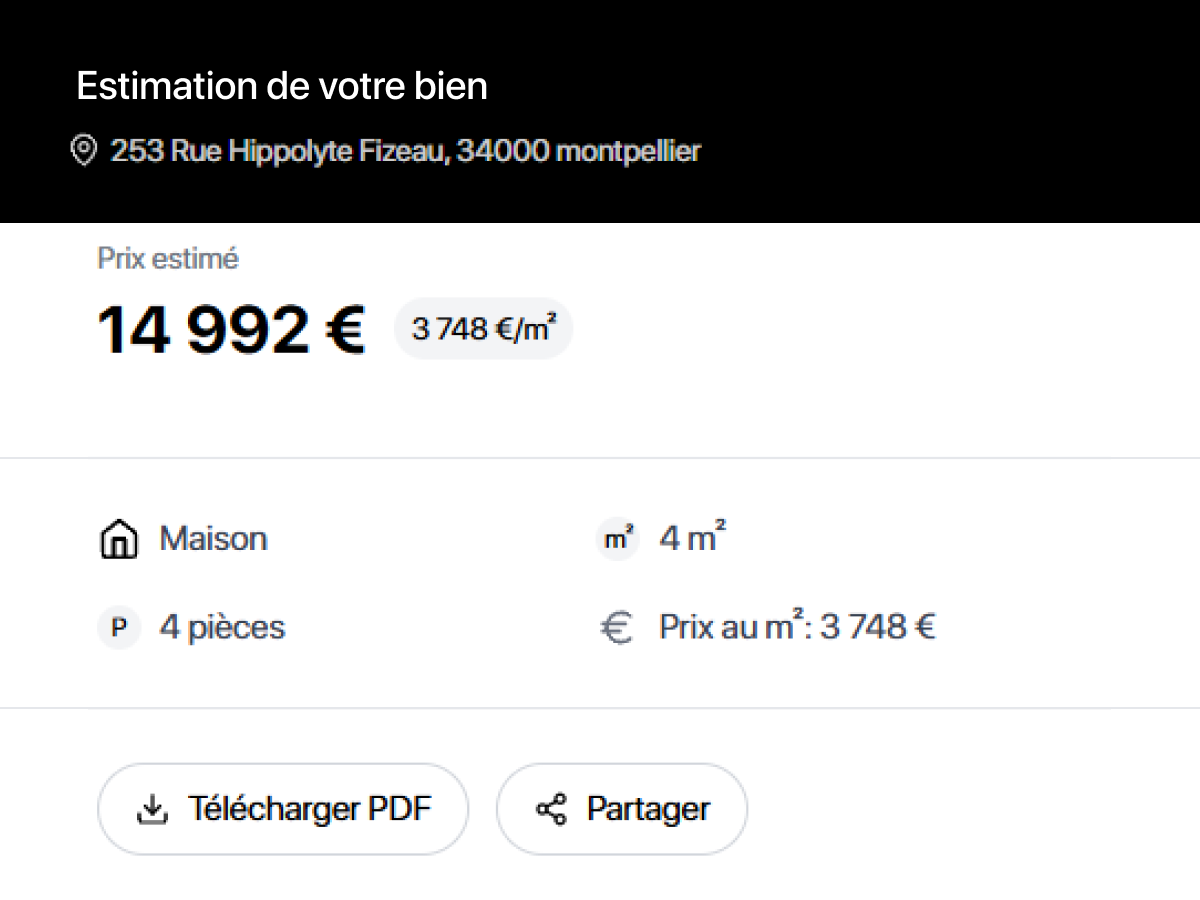Click the location pin icon beside the address
The height and width of the screenshot is (900, 1200).
pos(83,150)
